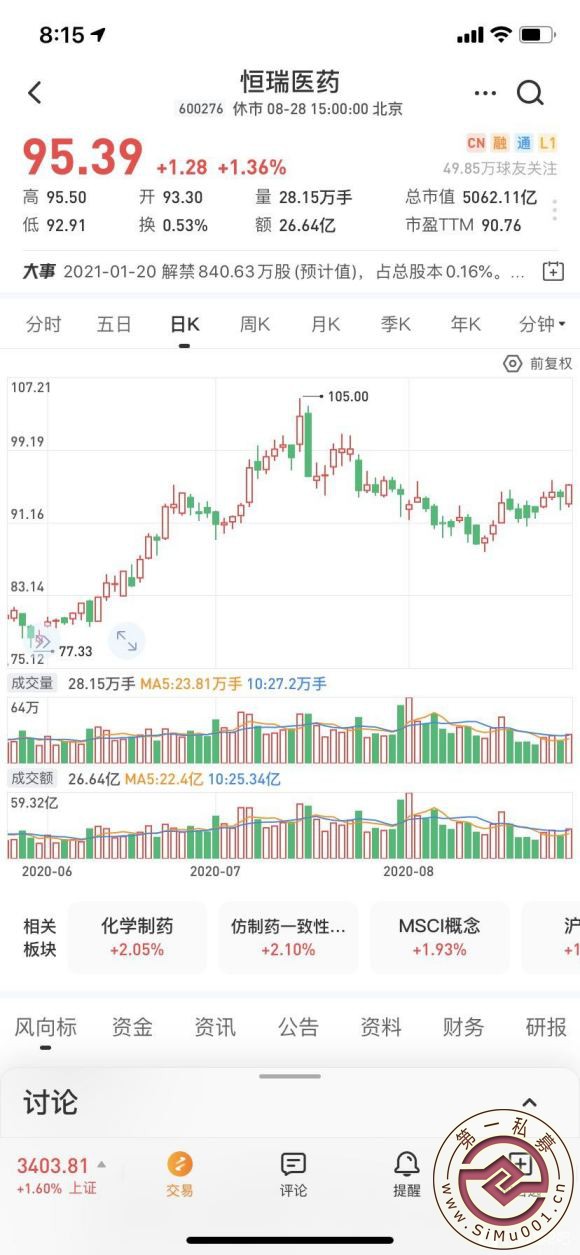Switch to 五日 five-day chart tab
The height and width of the screenshot is (1255, 580).
(x=114, y=324)
